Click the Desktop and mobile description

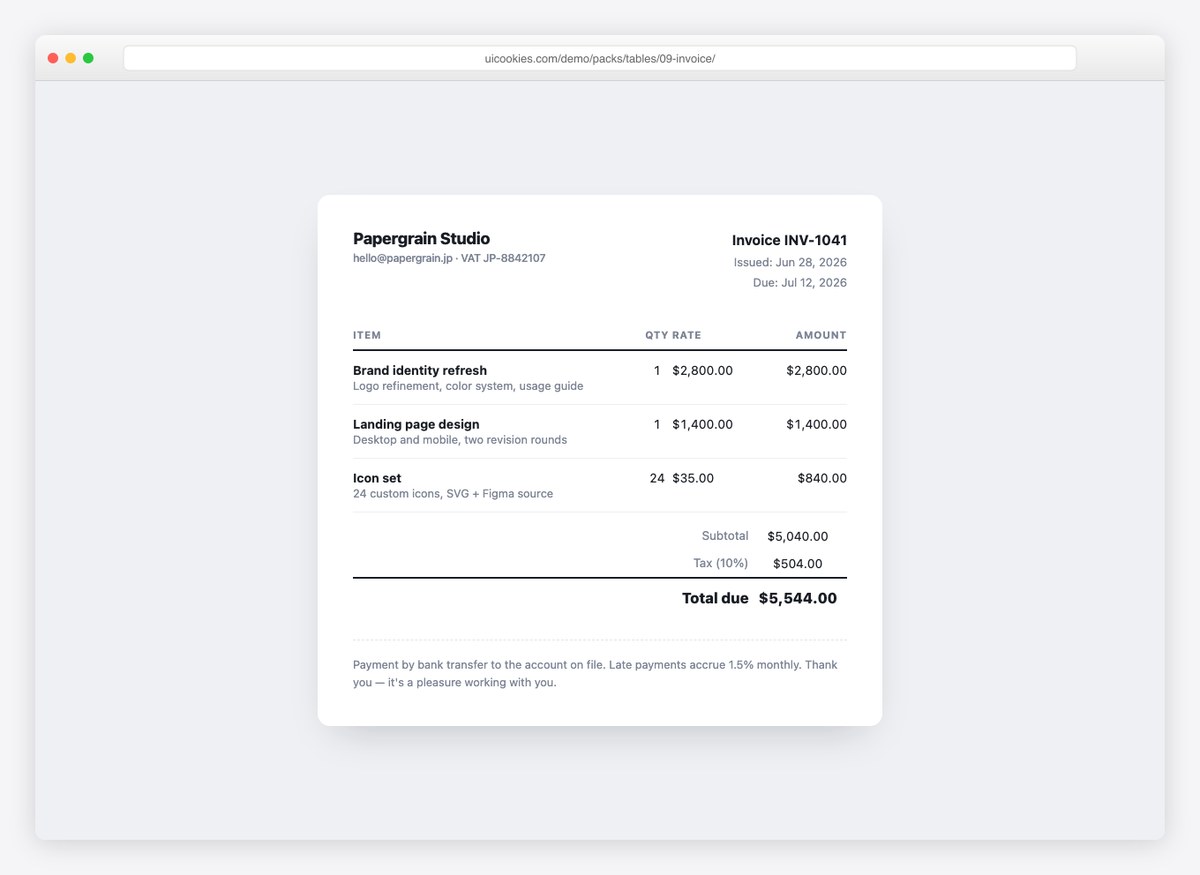coord(460,440)
